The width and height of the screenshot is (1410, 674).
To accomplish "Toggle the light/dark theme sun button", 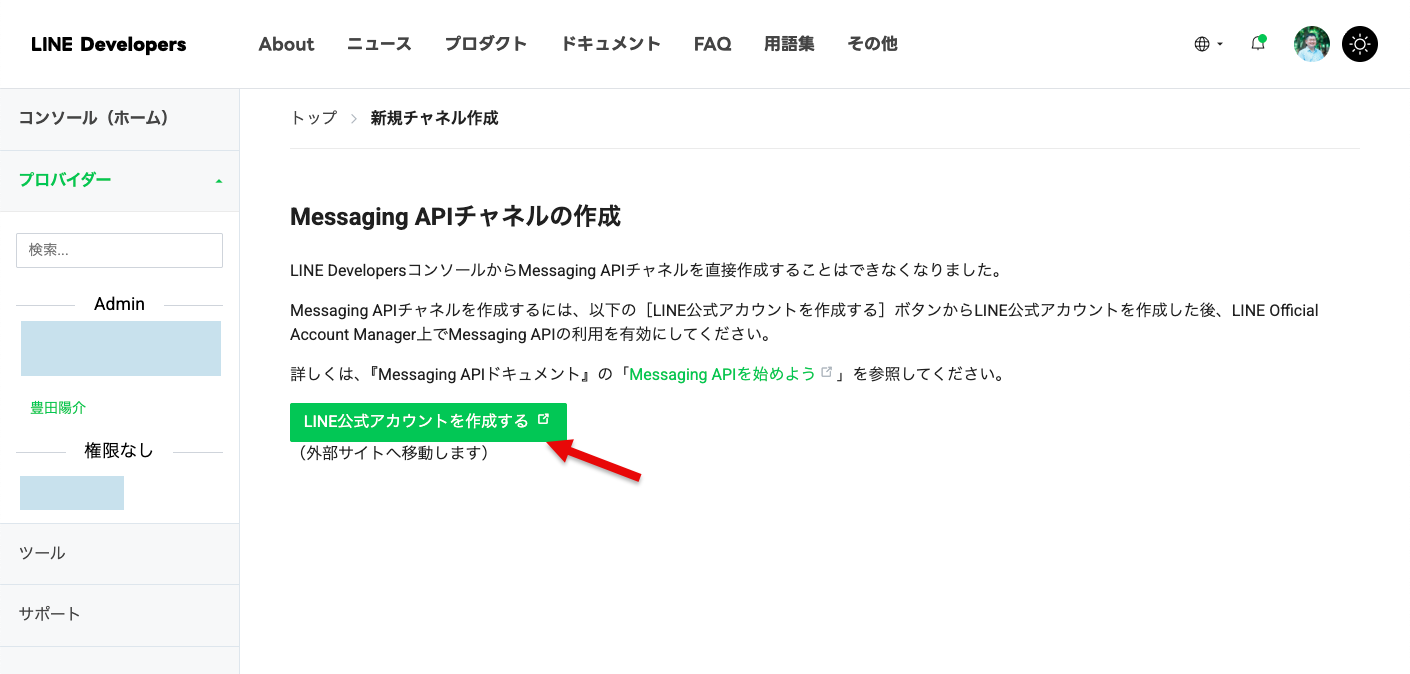I will [x=1360, y=44].
